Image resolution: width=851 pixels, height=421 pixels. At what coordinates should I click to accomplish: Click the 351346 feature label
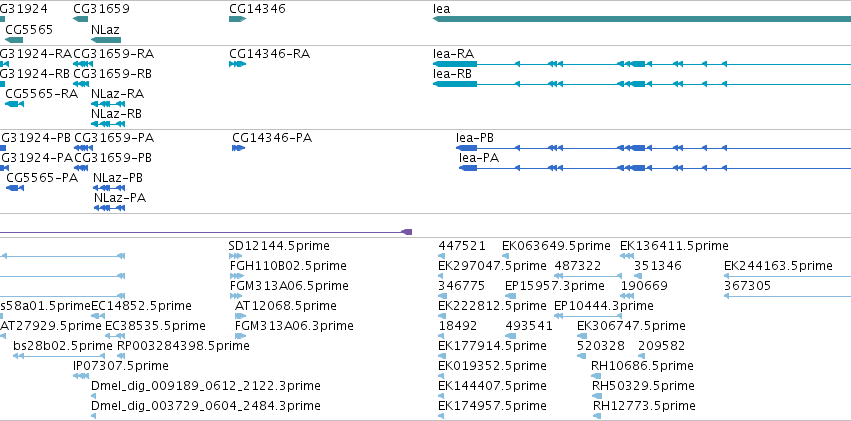tap(658, 266)
